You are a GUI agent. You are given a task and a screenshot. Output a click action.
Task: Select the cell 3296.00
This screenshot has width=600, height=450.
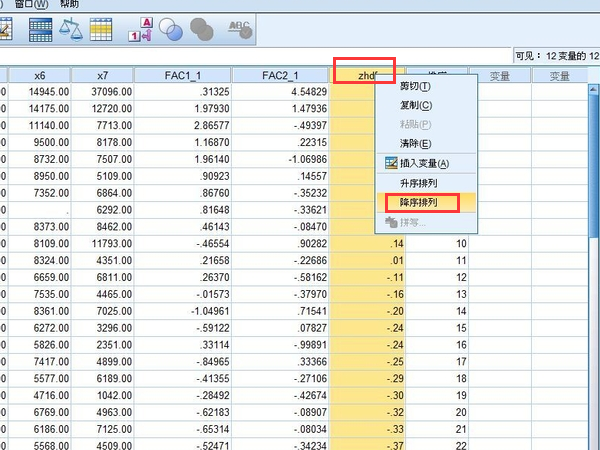click(x=103, y=328)
